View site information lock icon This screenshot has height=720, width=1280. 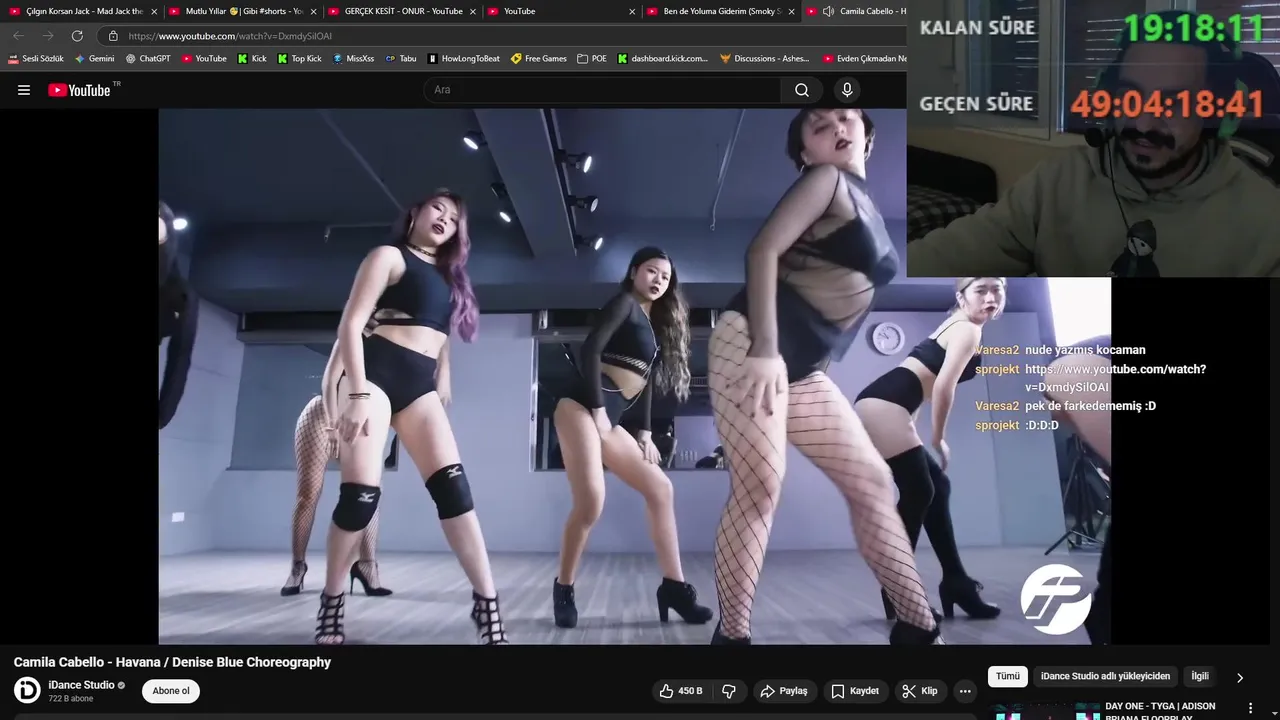113,36
